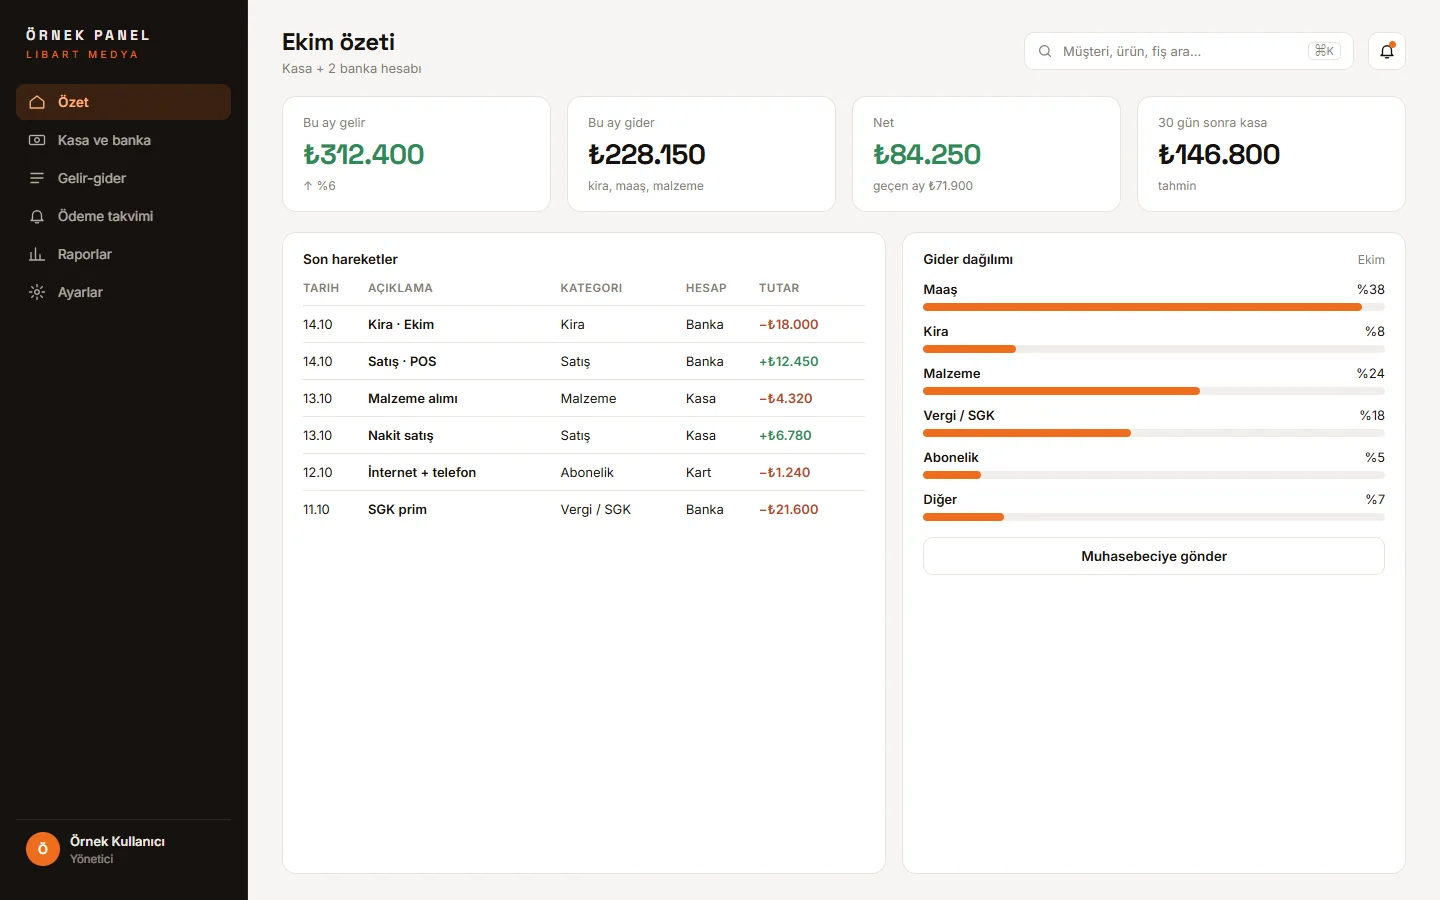
Task: Click the ₺228.150 expense value
Action: [647, 154]
